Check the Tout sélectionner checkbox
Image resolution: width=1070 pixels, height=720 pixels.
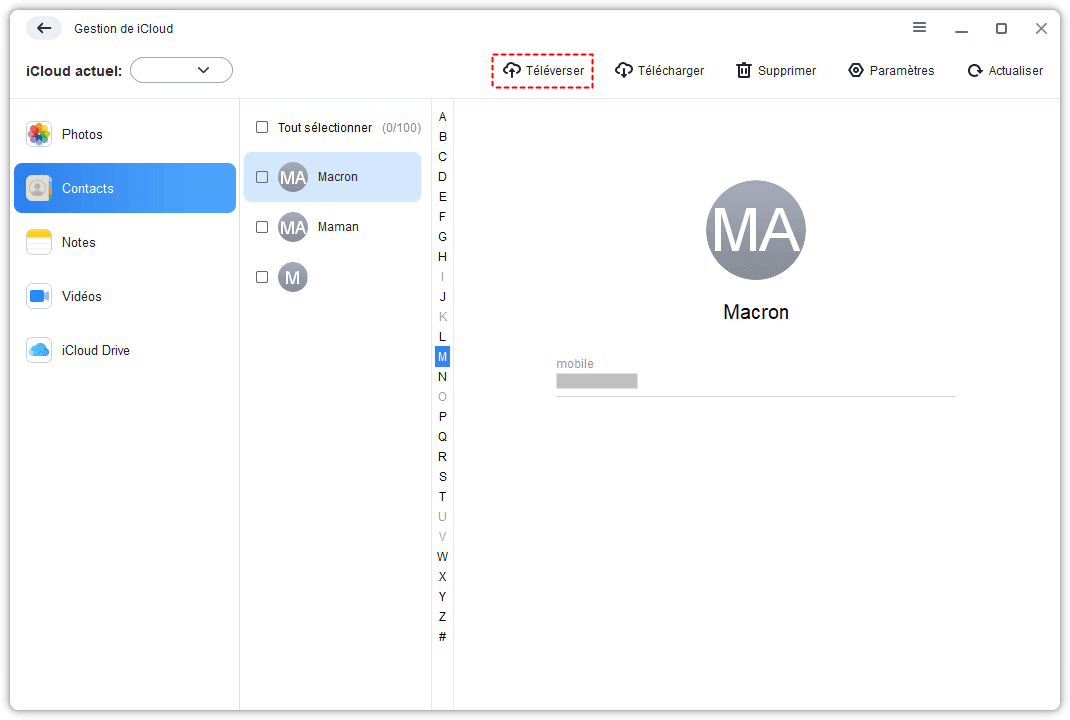[262, 127]
